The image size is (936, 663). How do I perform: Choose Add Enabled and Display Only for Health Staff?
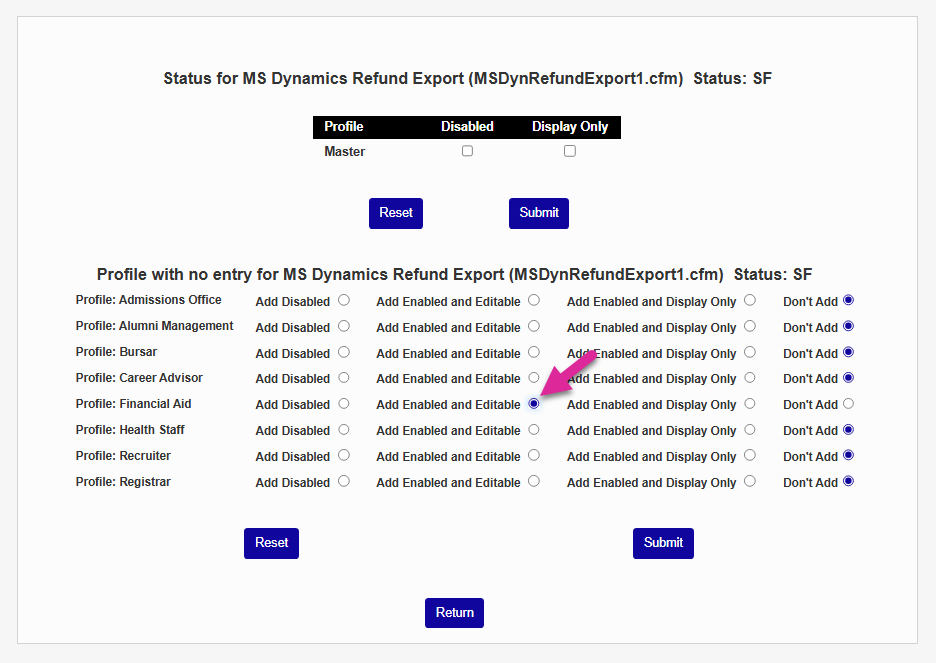pyautogui.click(x=750, y=430)
